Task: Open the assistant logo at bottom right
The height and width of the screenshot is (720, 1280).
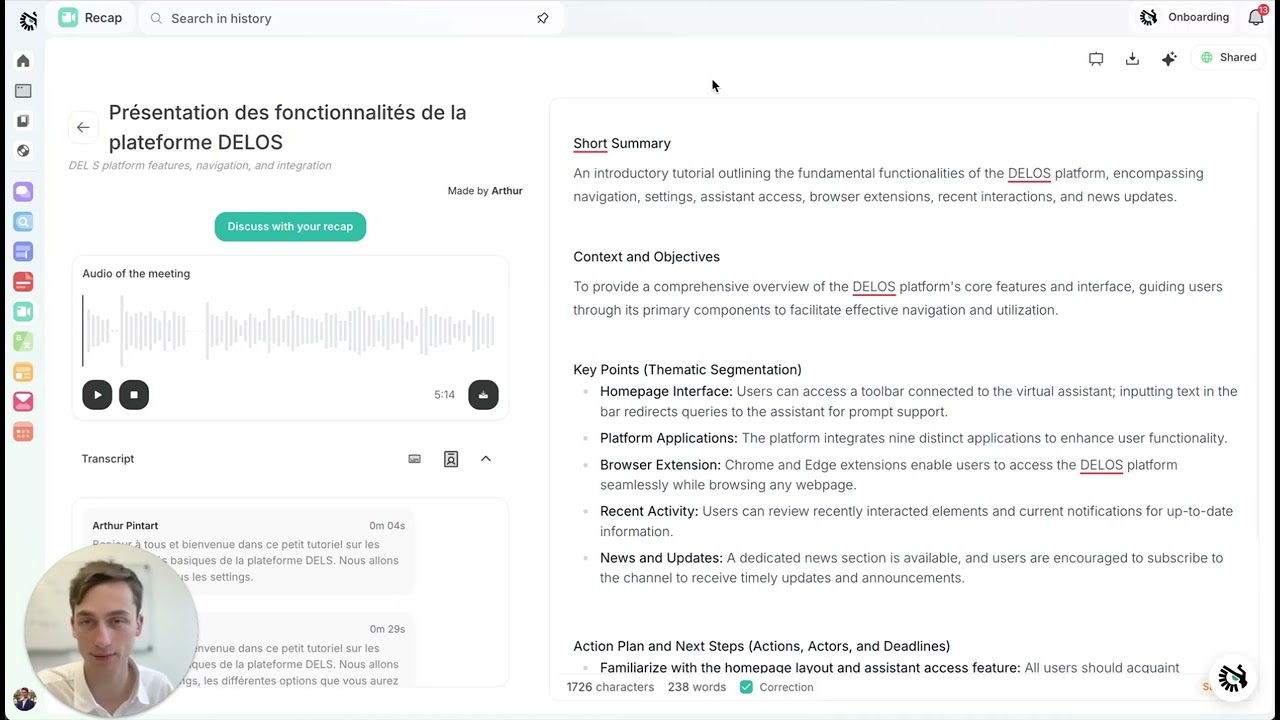Action: click(1232, 678)
